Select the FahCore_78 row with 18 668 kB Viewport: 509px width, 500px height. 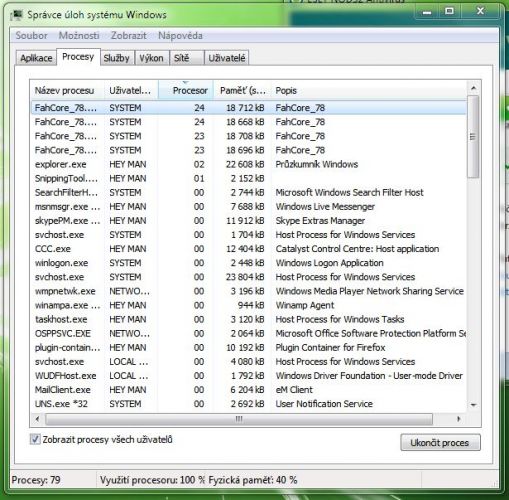coord(249,122)
